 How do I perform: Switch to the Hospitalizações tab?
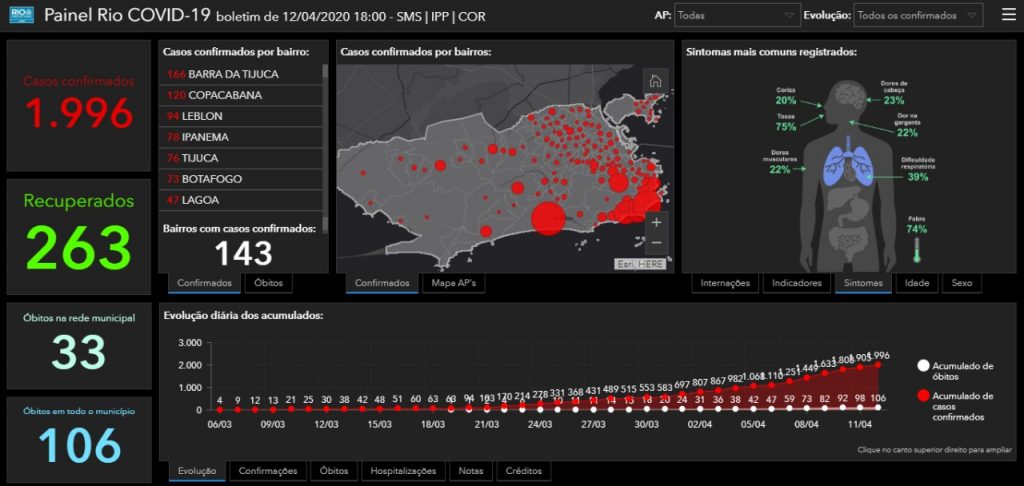(x=403, y=470)
